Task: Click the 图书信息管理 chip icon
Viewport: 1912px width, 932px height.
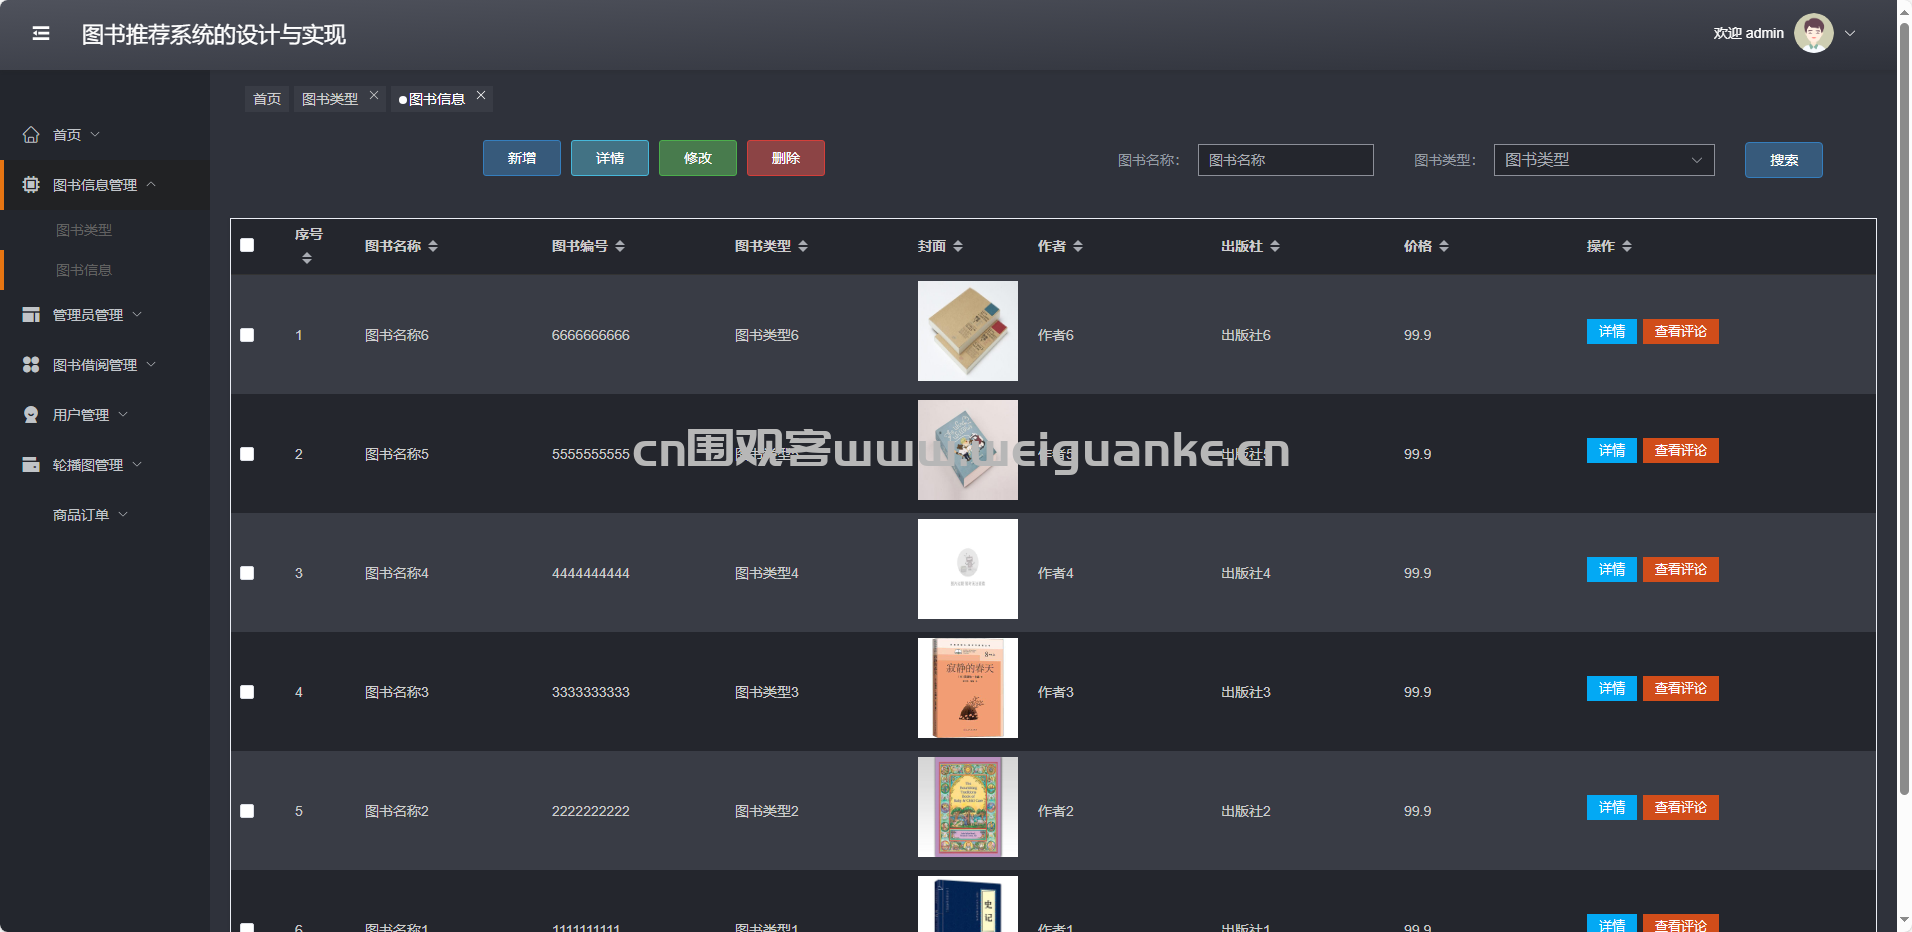Action: click(31, 185)
